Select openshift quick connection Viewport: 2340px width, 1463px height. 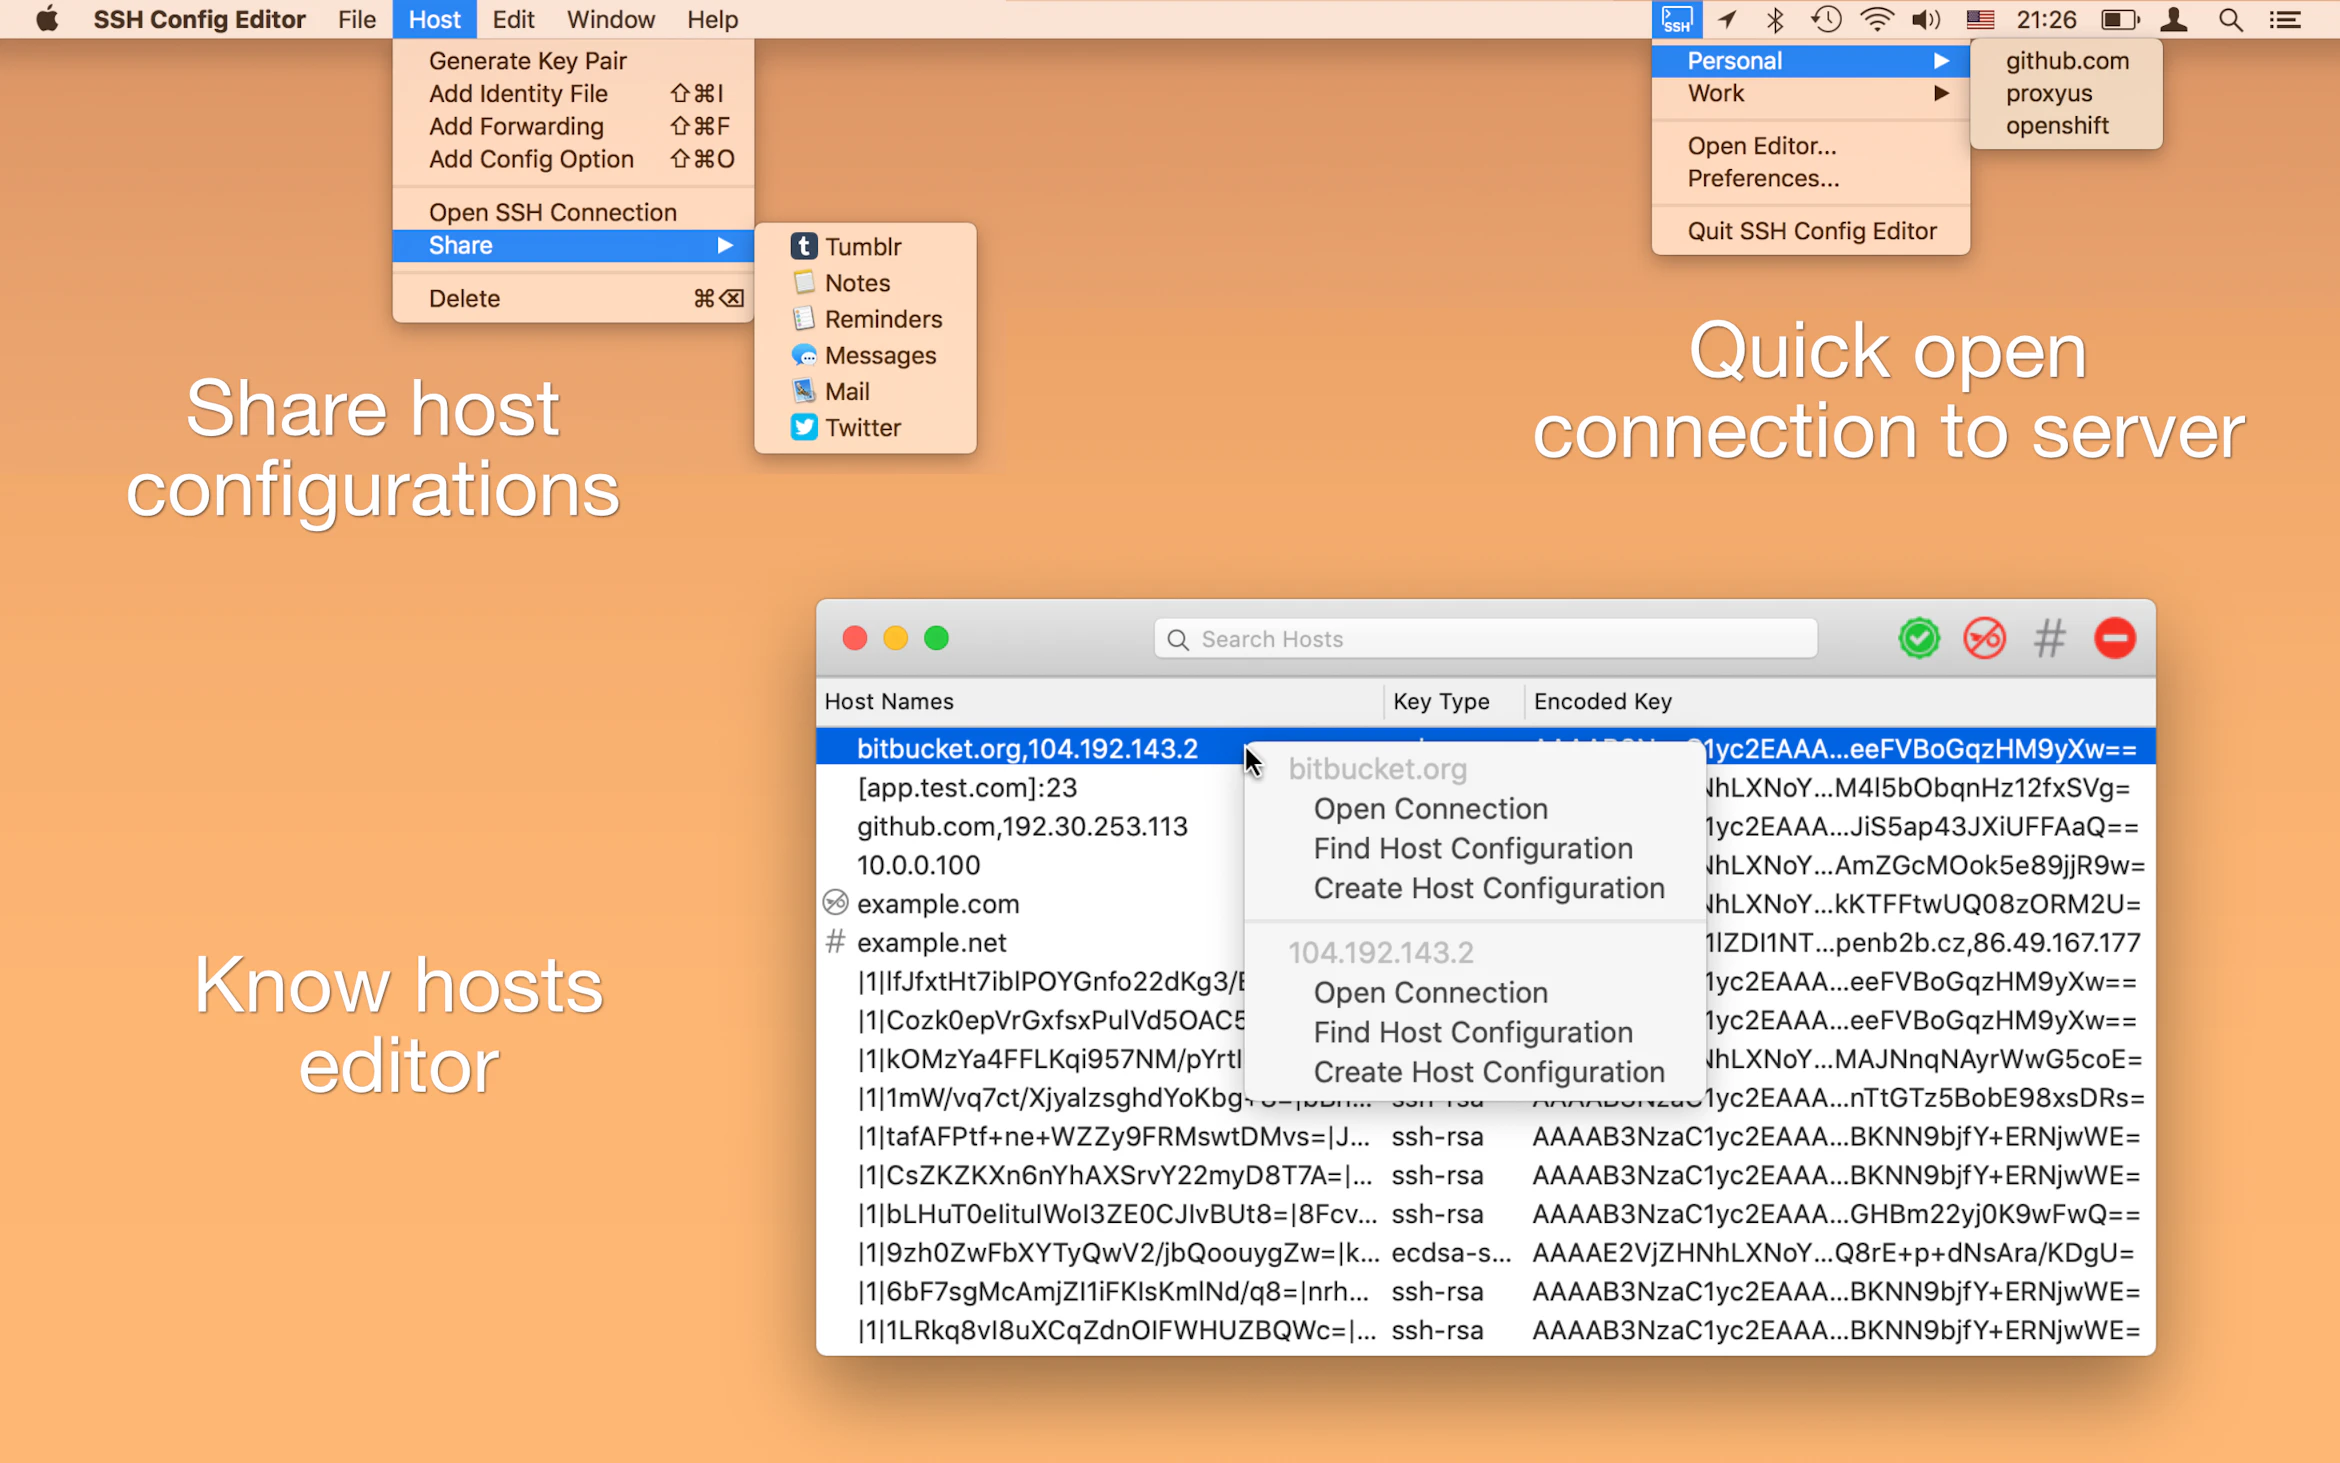tap(2066, 125)
